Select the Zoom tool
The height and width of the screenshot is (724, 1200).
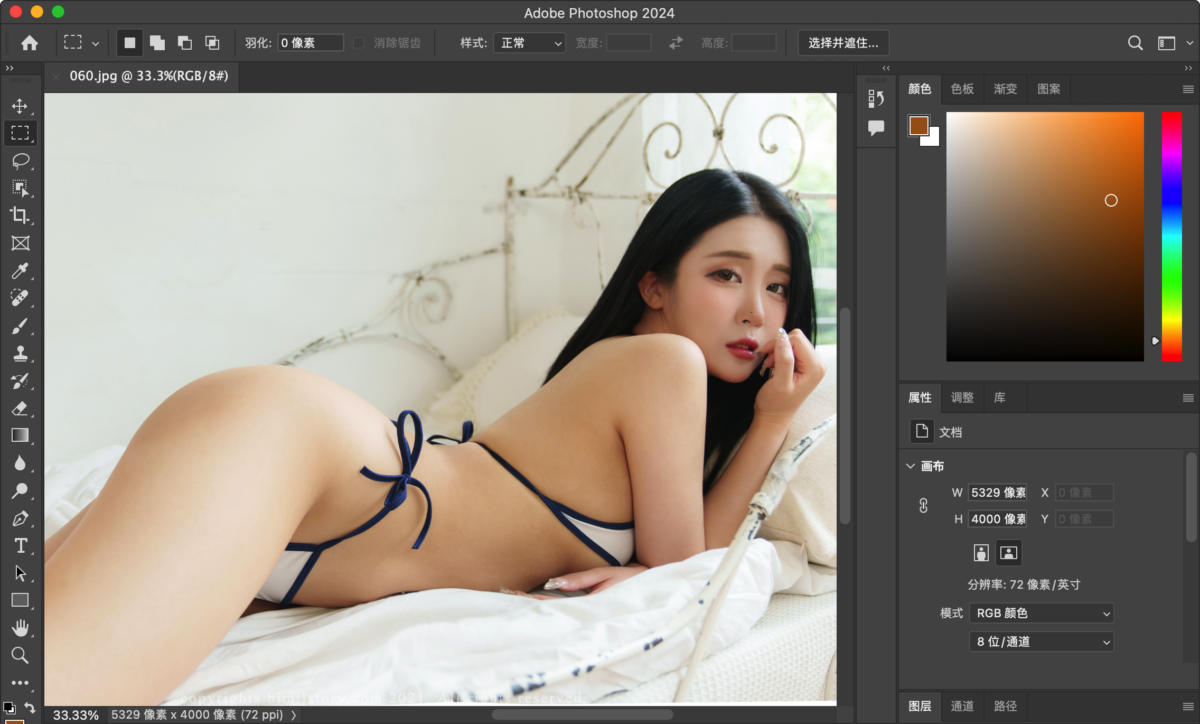[x=22, y=655]
